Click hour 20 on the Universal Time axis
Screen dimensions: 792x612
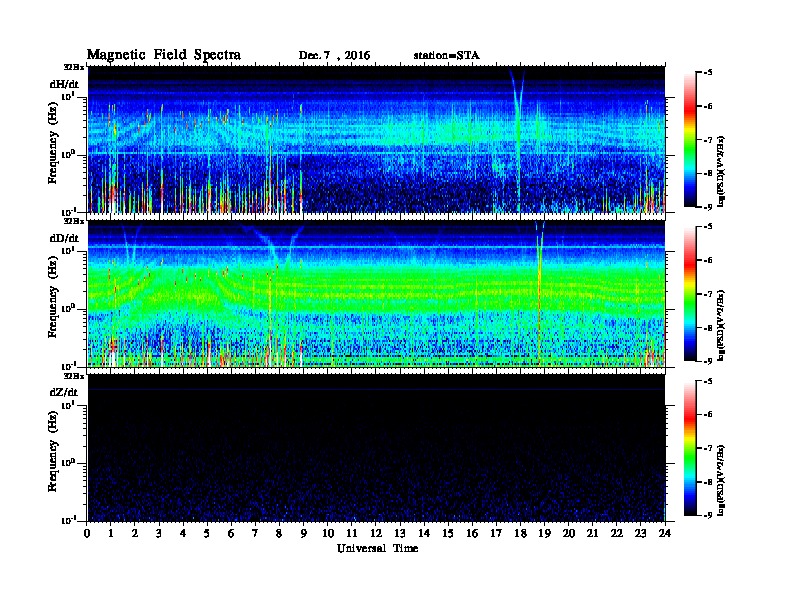point(569,533)
